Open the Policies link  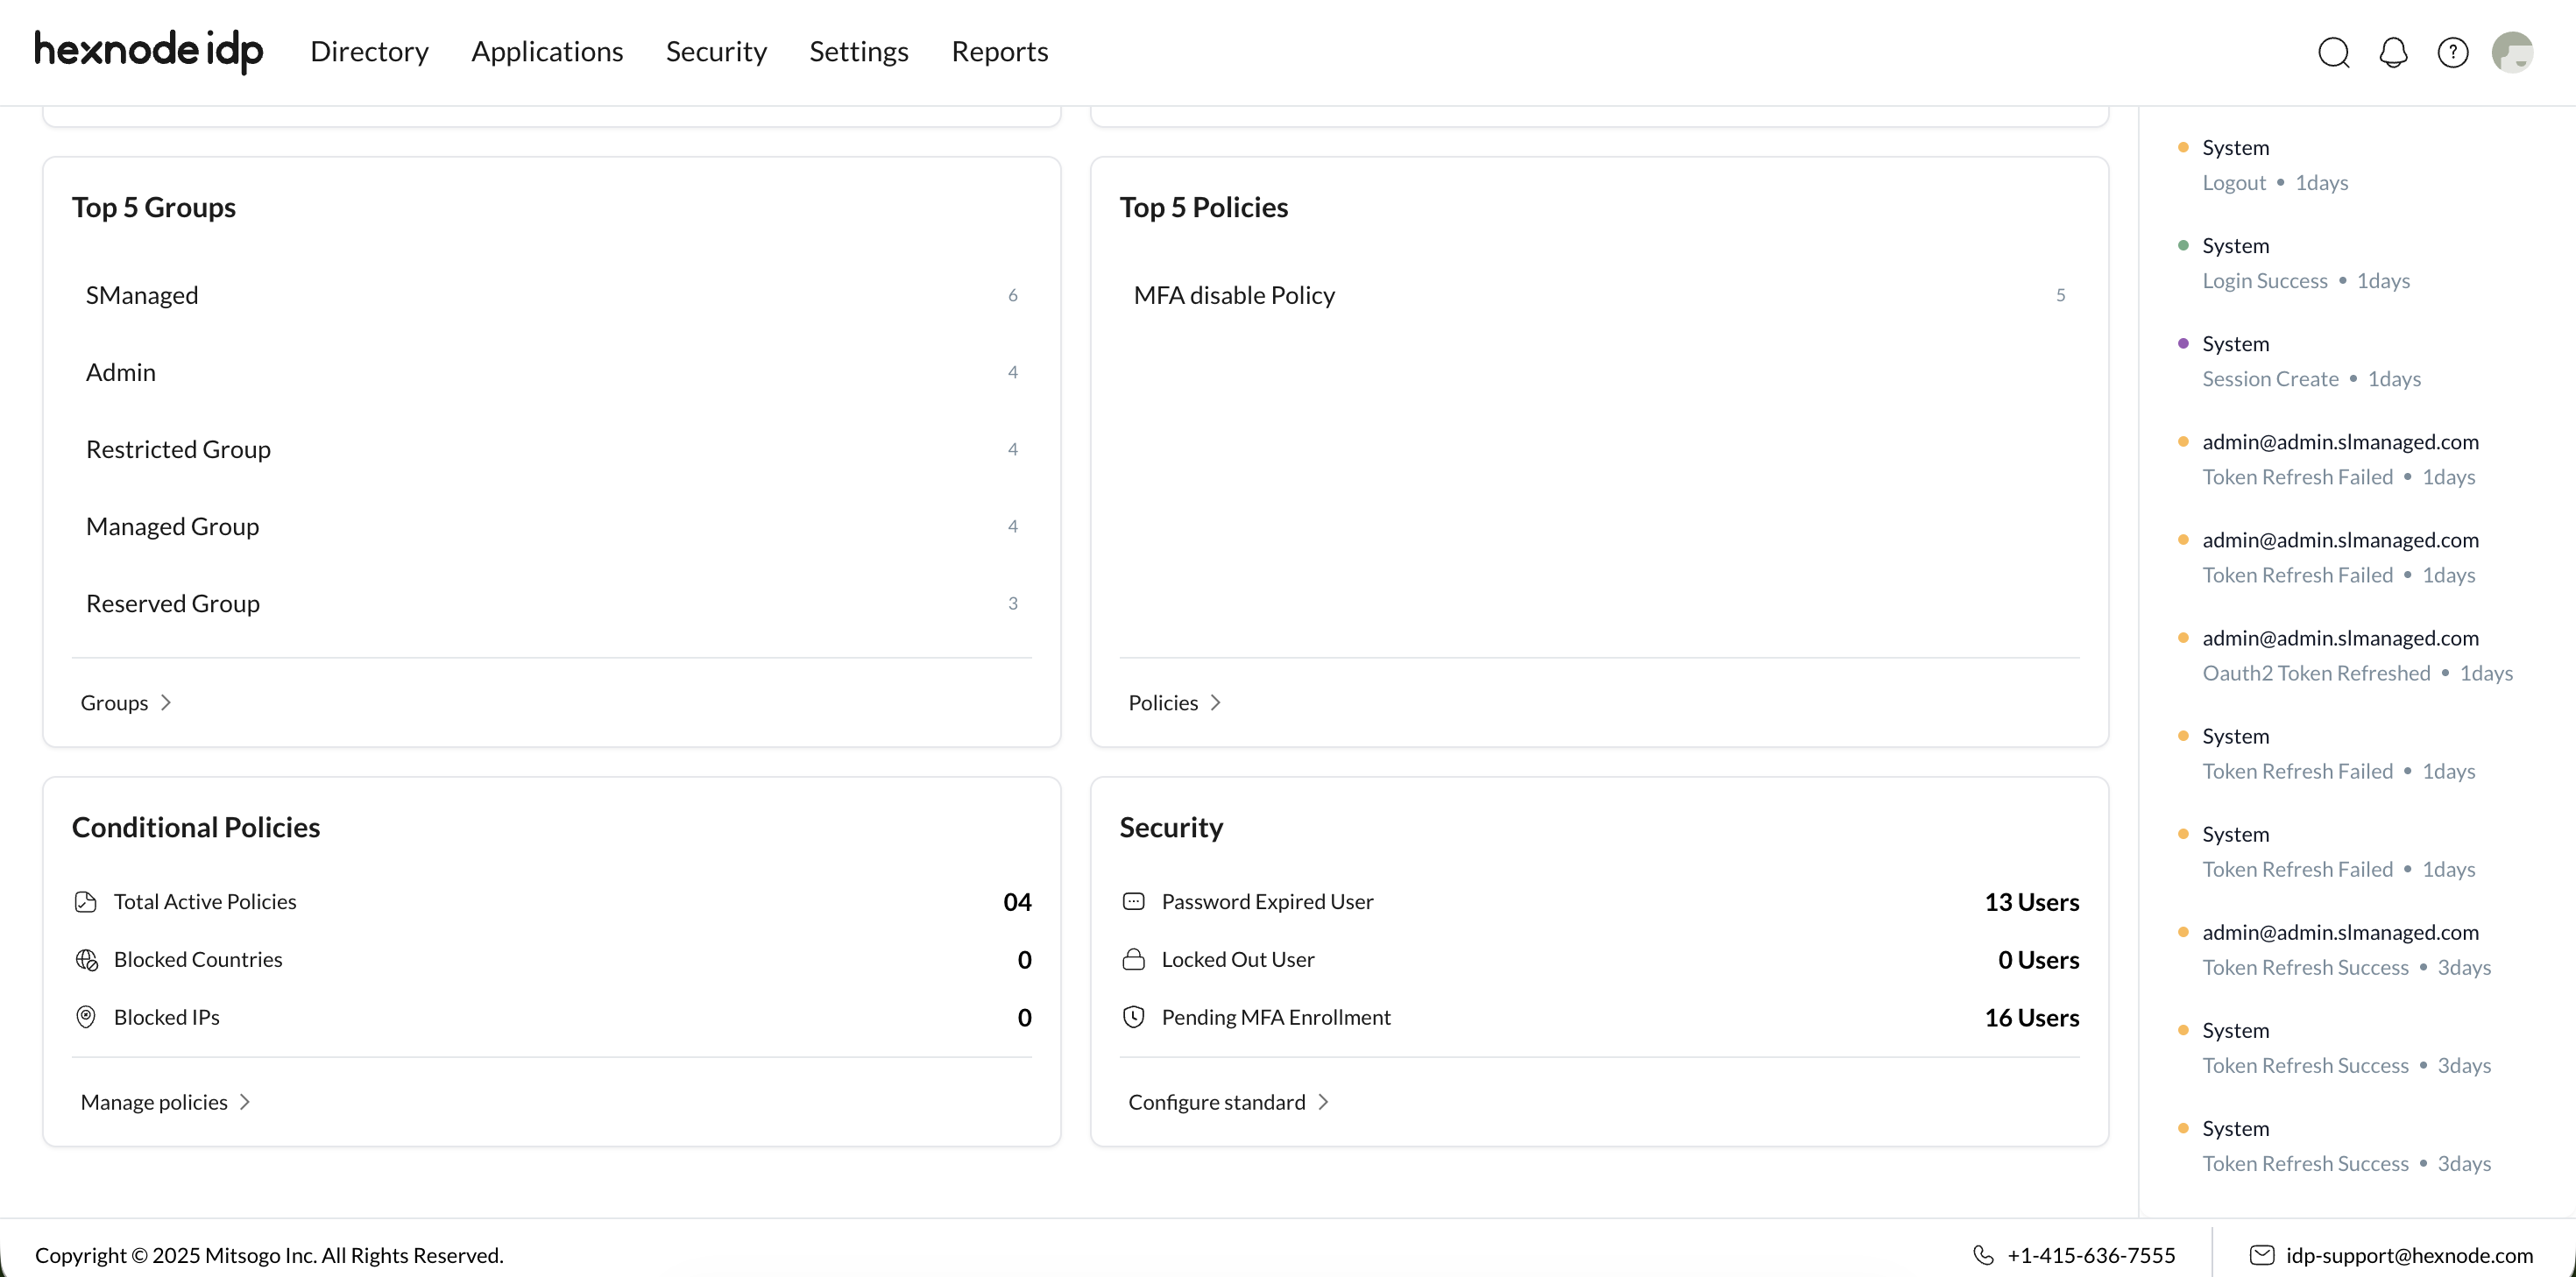tap(1163, 703)
